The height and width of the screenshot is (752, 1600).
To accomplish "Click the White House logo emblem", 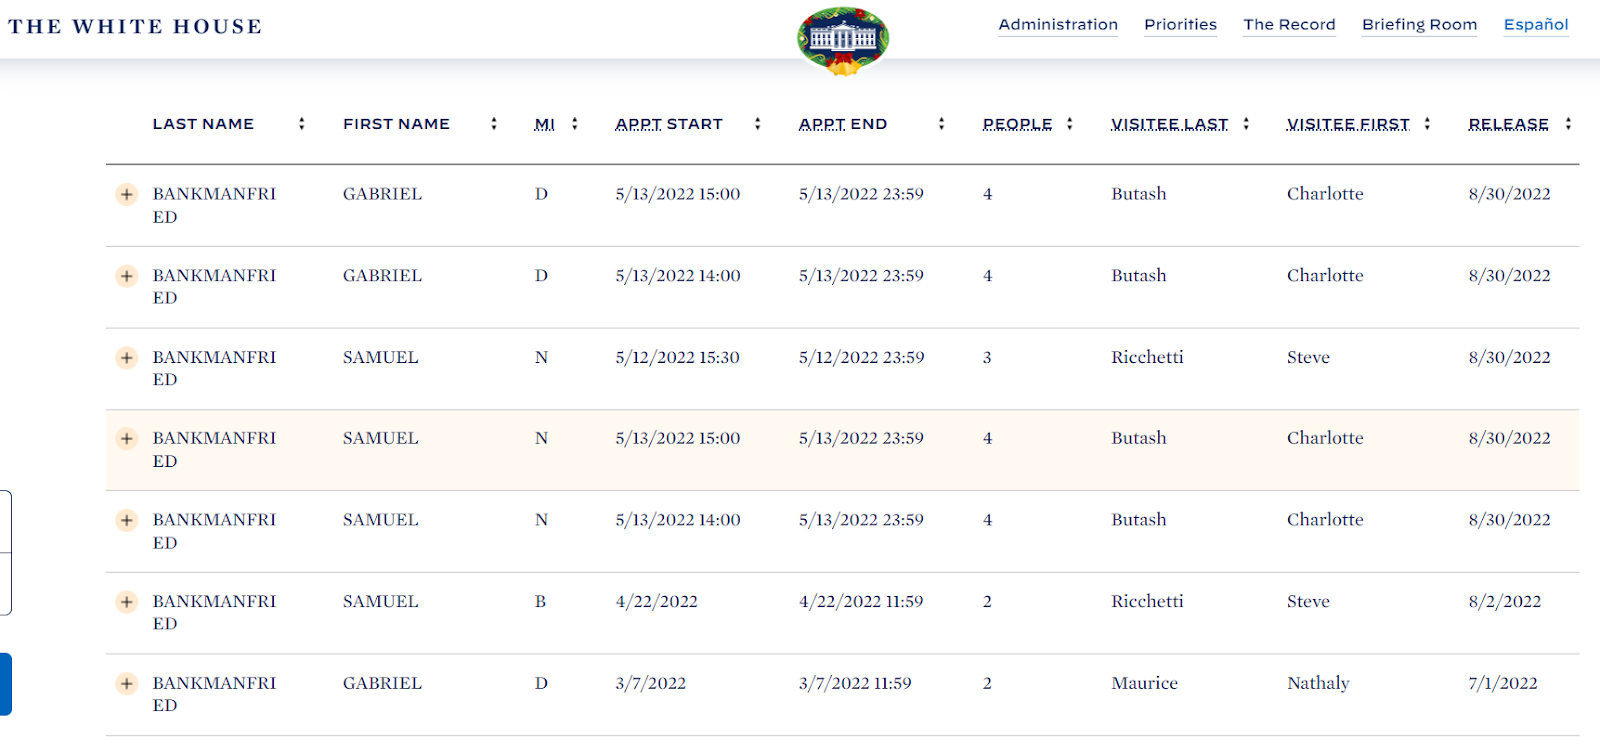I will [x=843, y=41].
